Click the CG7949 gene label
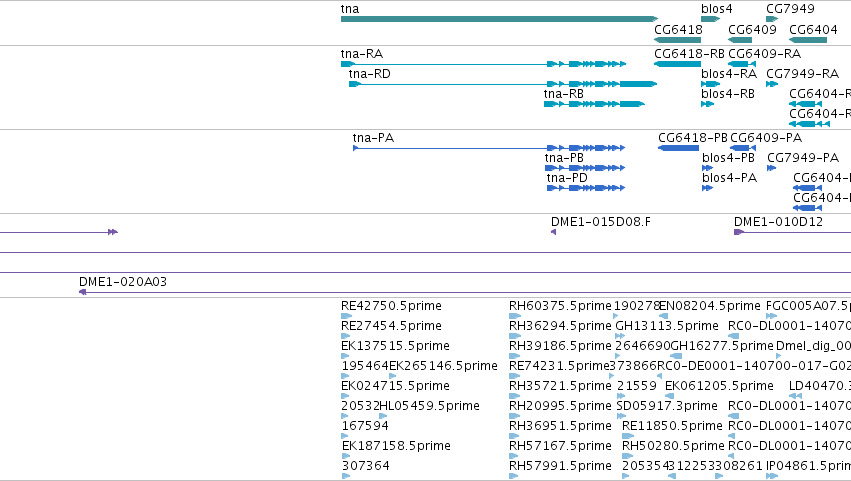 coord(790,9)
